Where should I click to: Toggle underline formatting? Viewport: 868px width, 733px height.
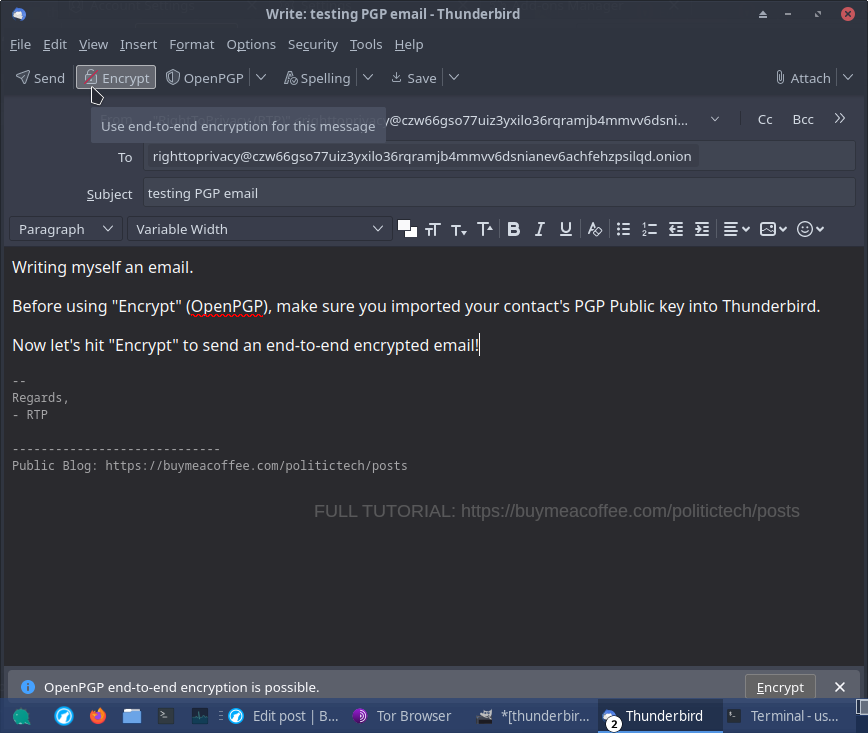[566, 229]
